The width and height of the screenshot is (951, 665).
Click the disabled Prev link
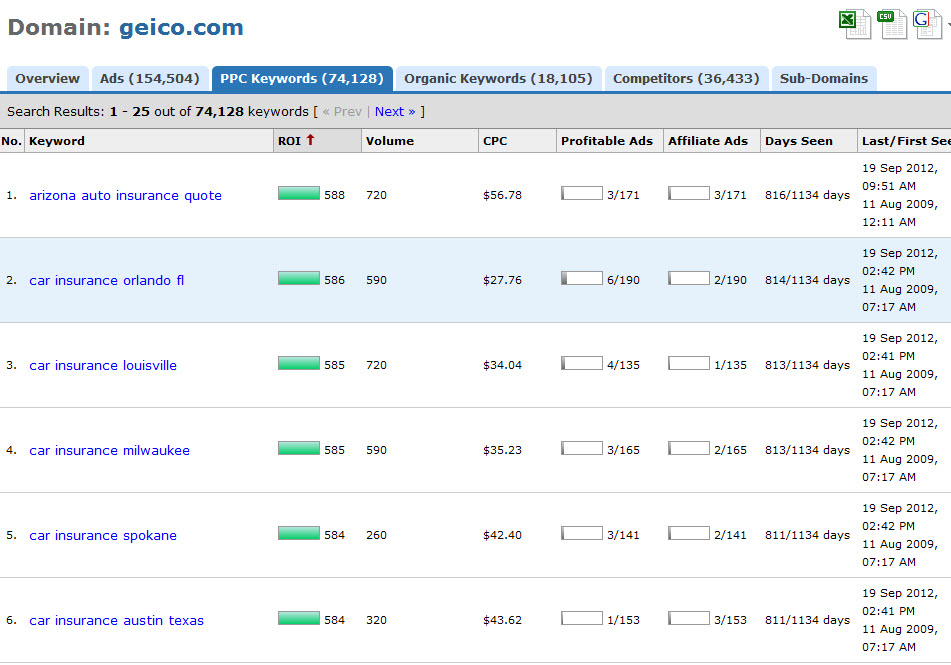tap(342, 112)
